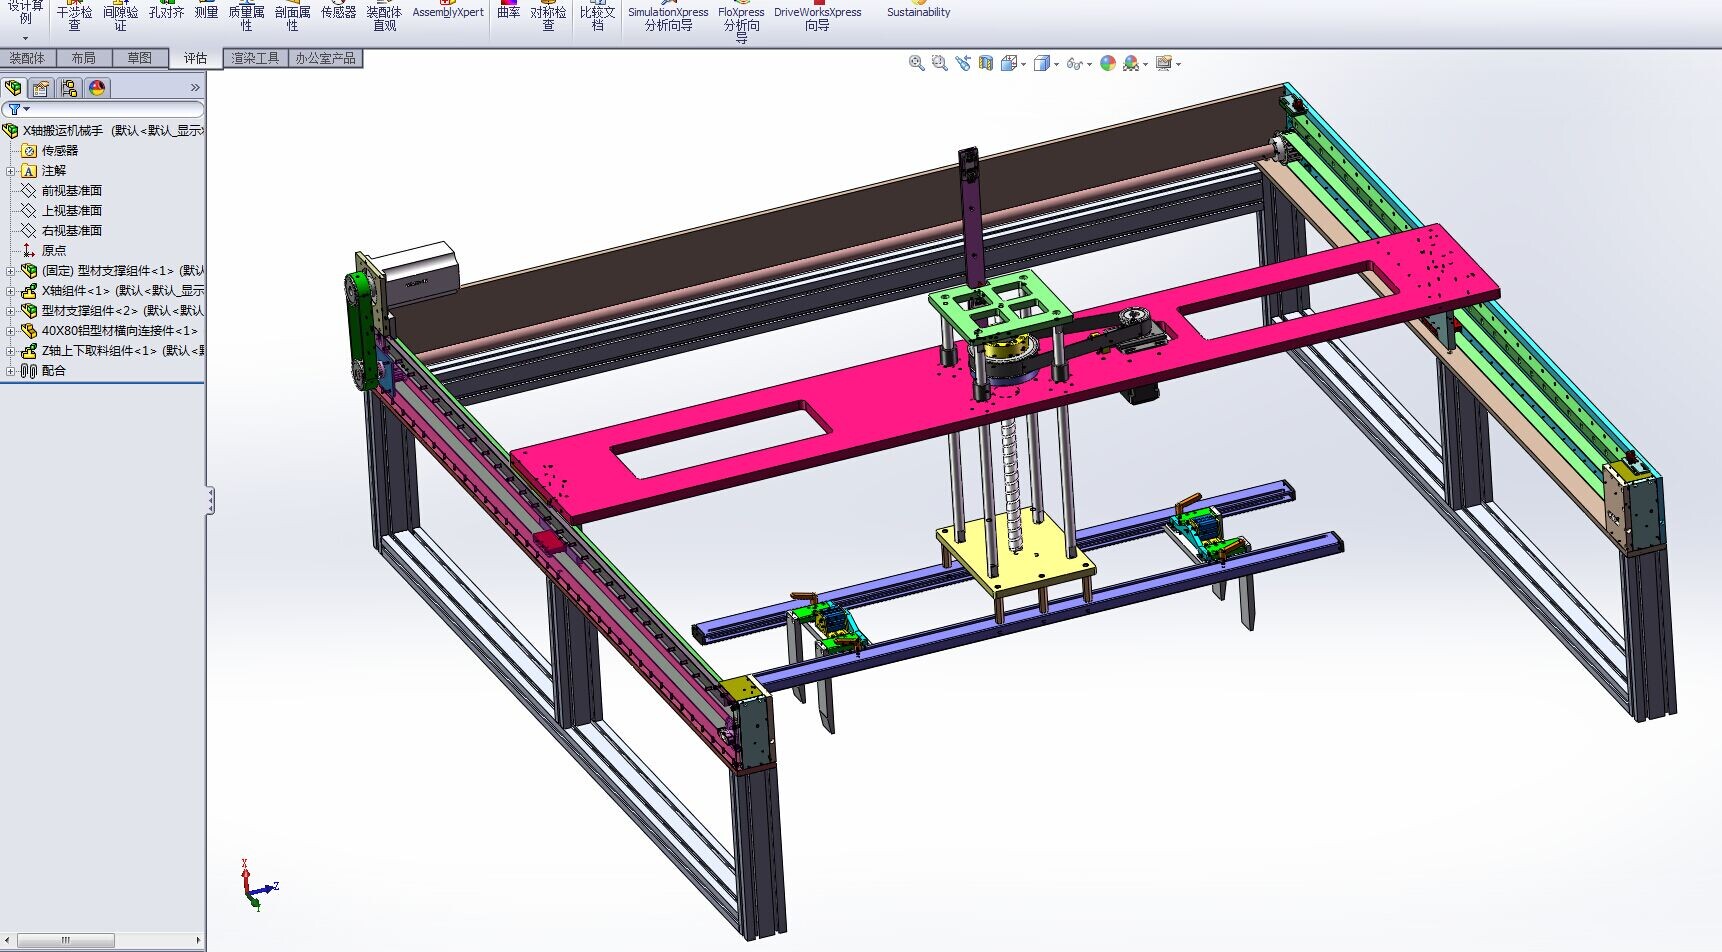Click the 右视基准面 plane icon
This screenshot has width=1722, height=952.
pos(29,231)
